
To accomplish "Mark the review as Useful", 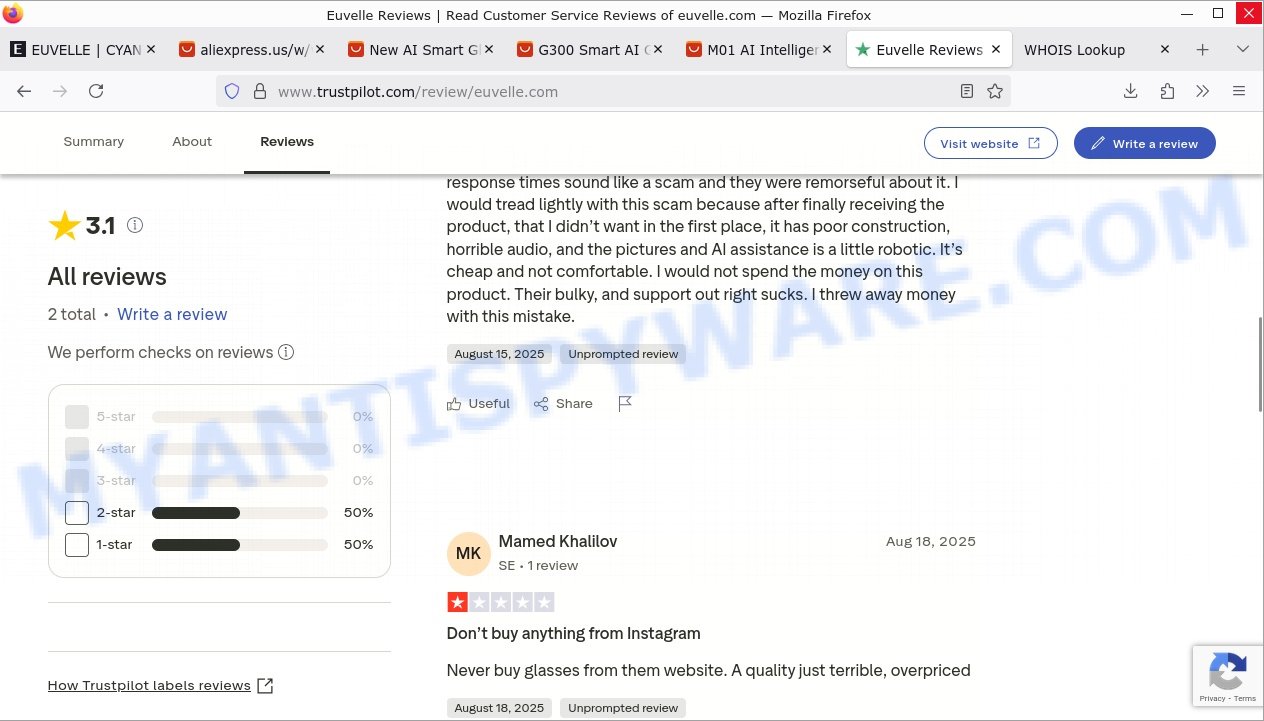I will pyautogui.click(x=478, y=404).
